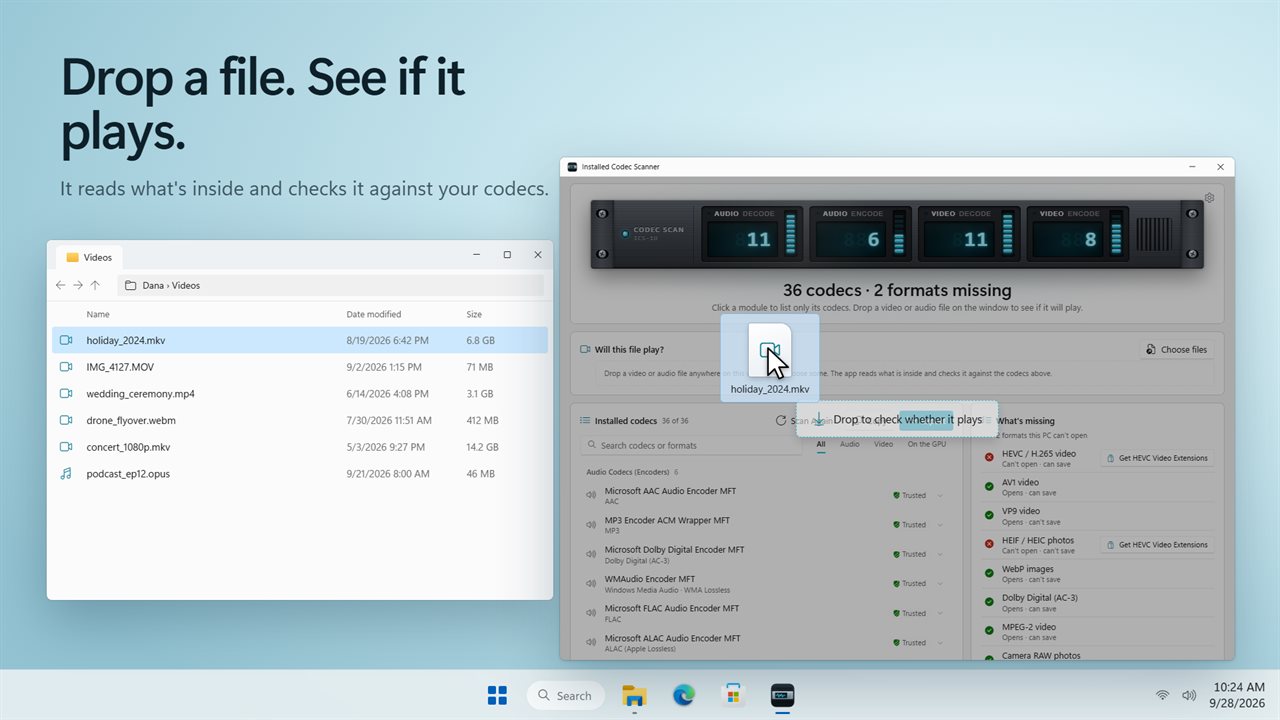The height and width of the screenshot is (720, 1280).
Task: Click the green check beside WebP images
Action: 989,574
